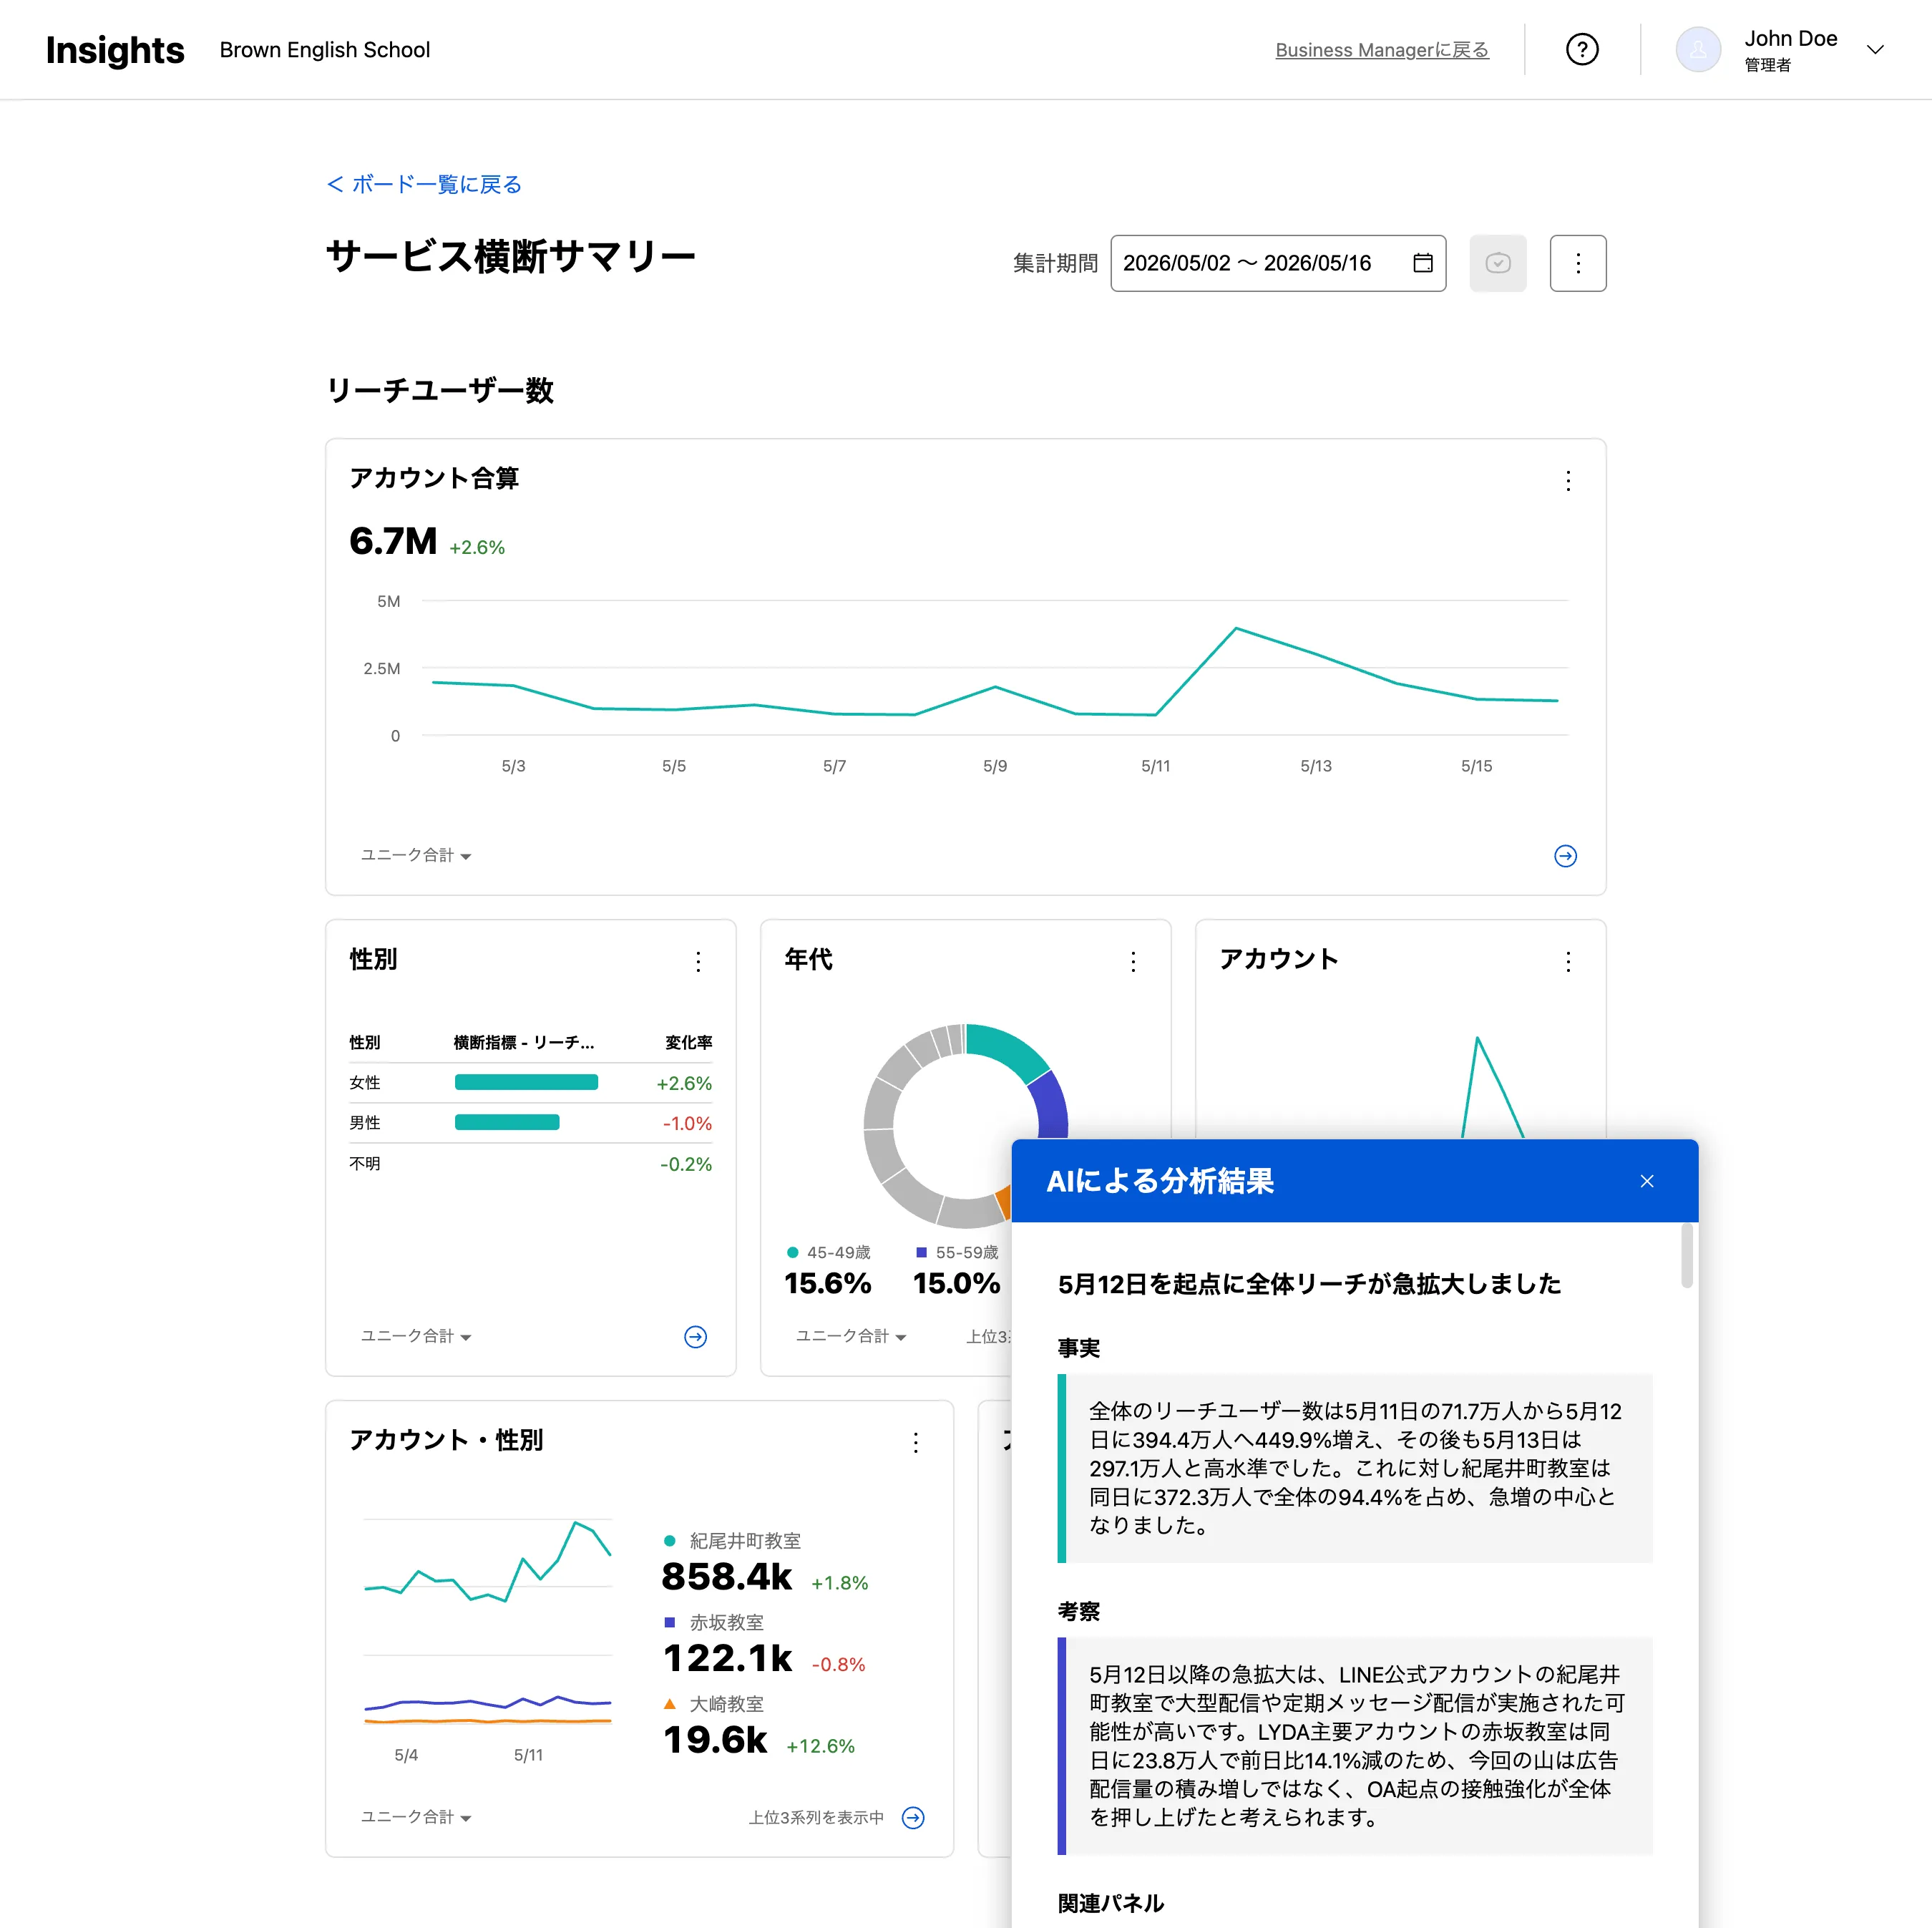Screen dimensions: 1932x1928
Task: Open the 集計期間 date range field
Action: pos(1278,263)
